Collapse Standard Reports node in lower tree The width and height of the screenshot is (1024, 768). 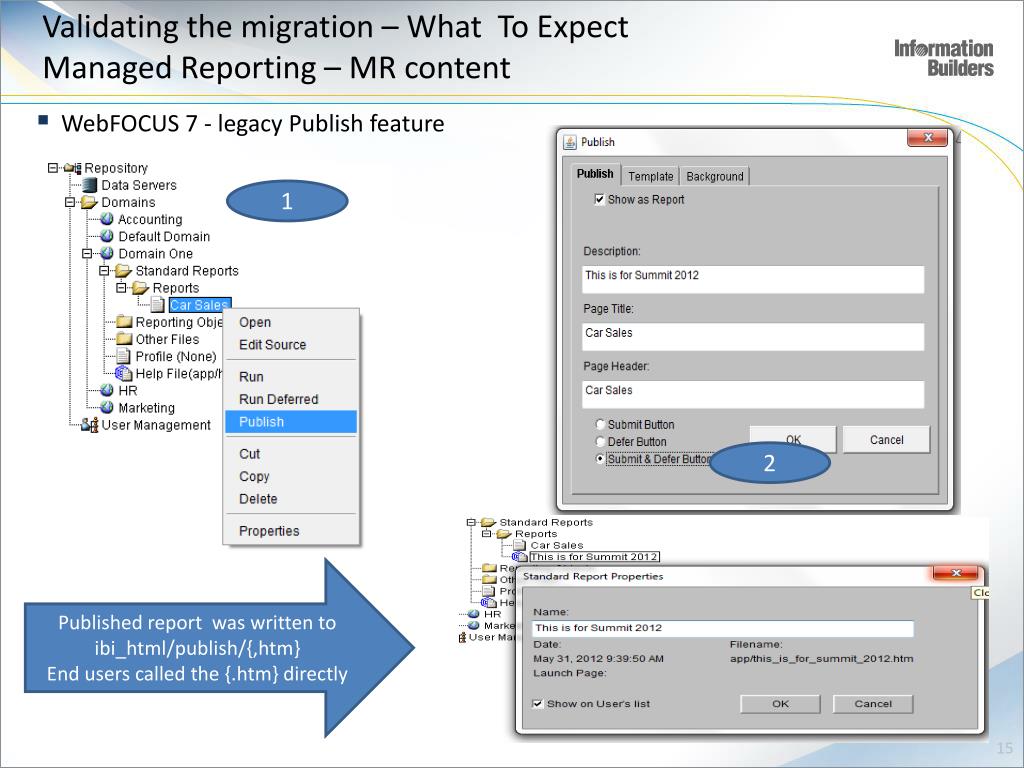pos(471,522)
